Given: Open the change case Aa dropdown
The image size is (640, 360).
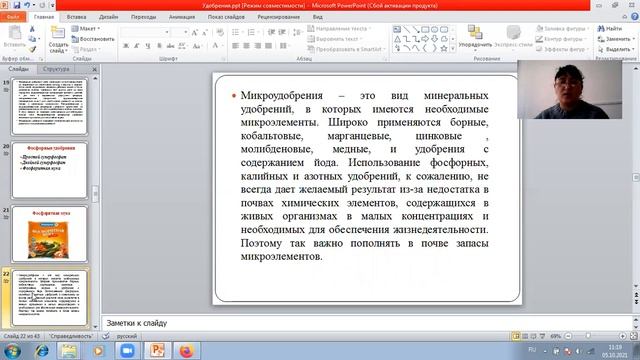Looking at the screenshot, I should click(x=197, y=46).
